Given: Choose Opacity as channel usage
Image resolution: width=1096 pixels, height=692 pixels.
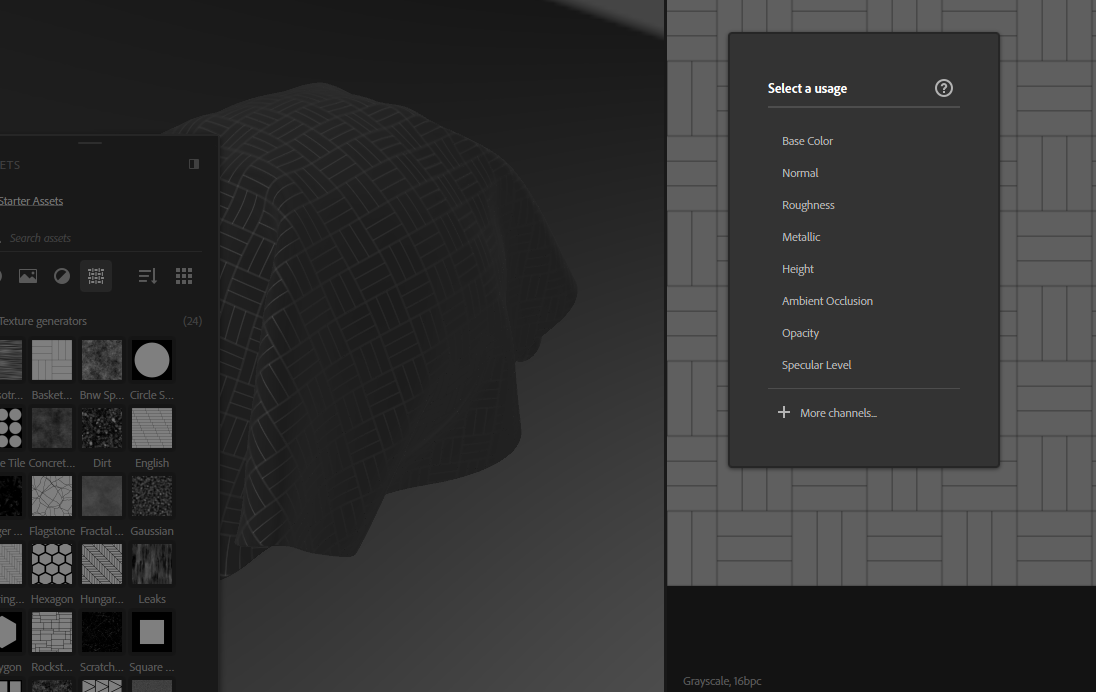Looking at the screenshot, I should click(x=800, y=332).
